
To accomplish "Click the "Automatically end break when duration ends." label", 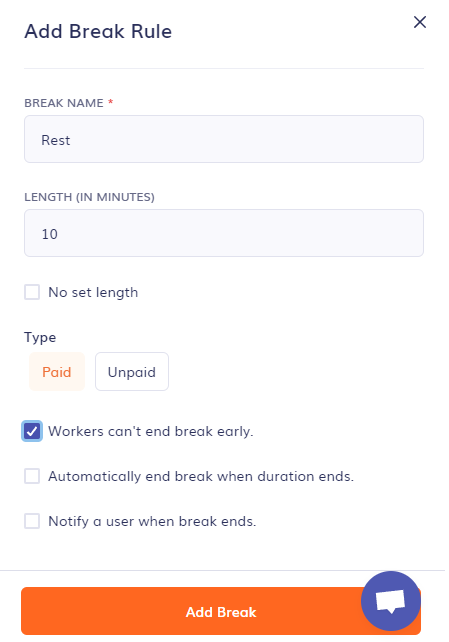I will 201,477.
